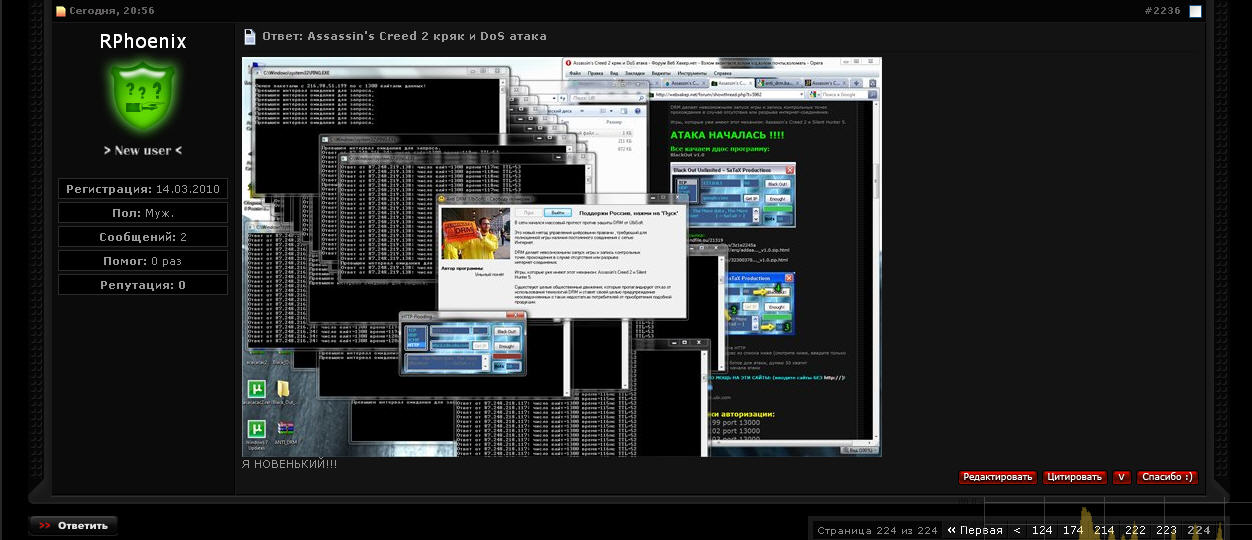Click the Цитировать button
Image resolution: width=1252 pixels, height=540 pixels.
click(1074, 477)
